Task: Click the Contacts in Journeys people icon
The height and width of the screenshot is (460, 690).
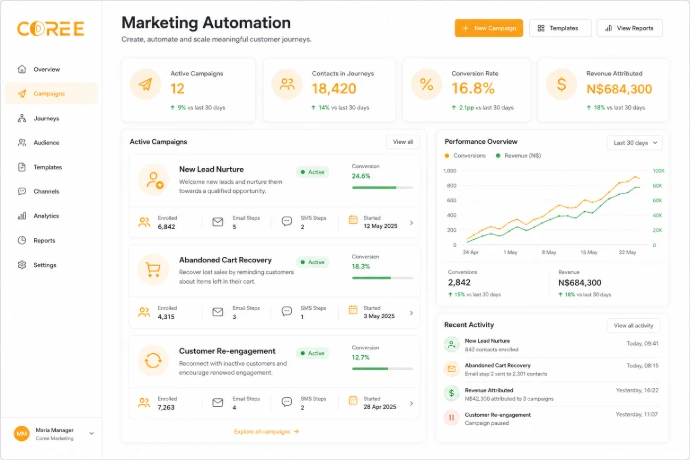Action: point(287,84)
